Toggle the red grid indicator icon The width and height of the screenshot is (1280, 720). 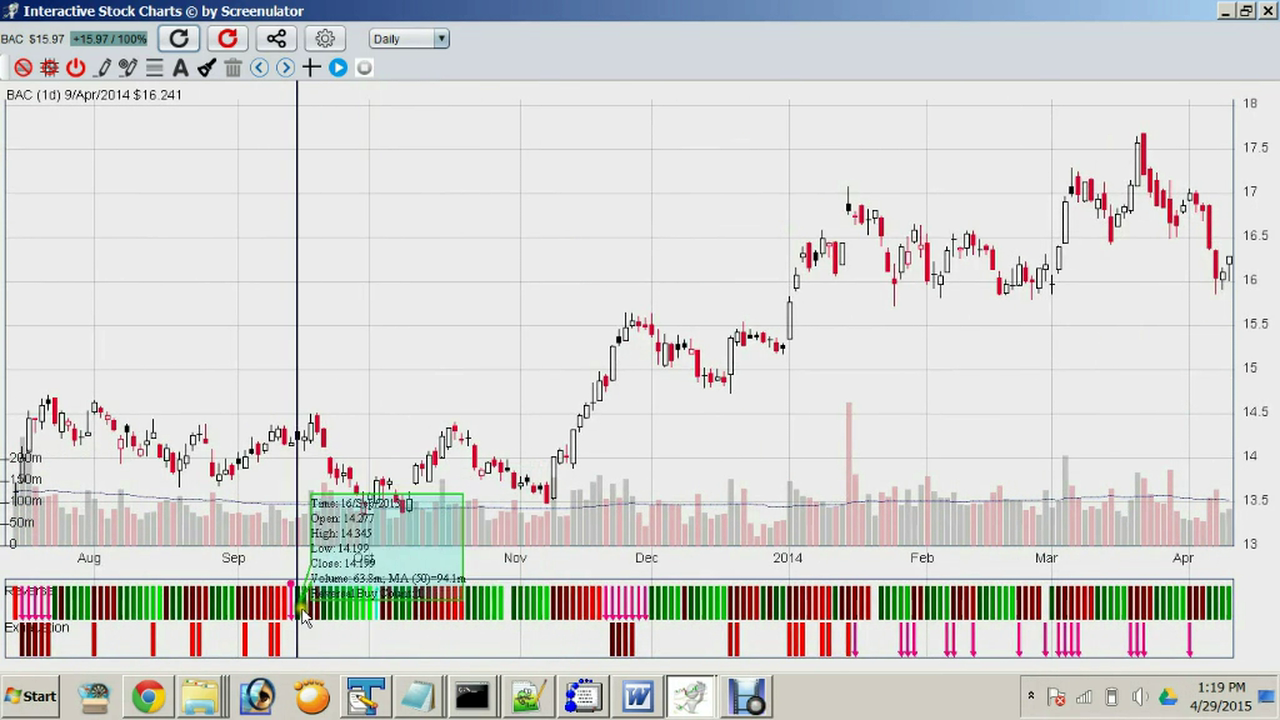[x=49, y=67]
